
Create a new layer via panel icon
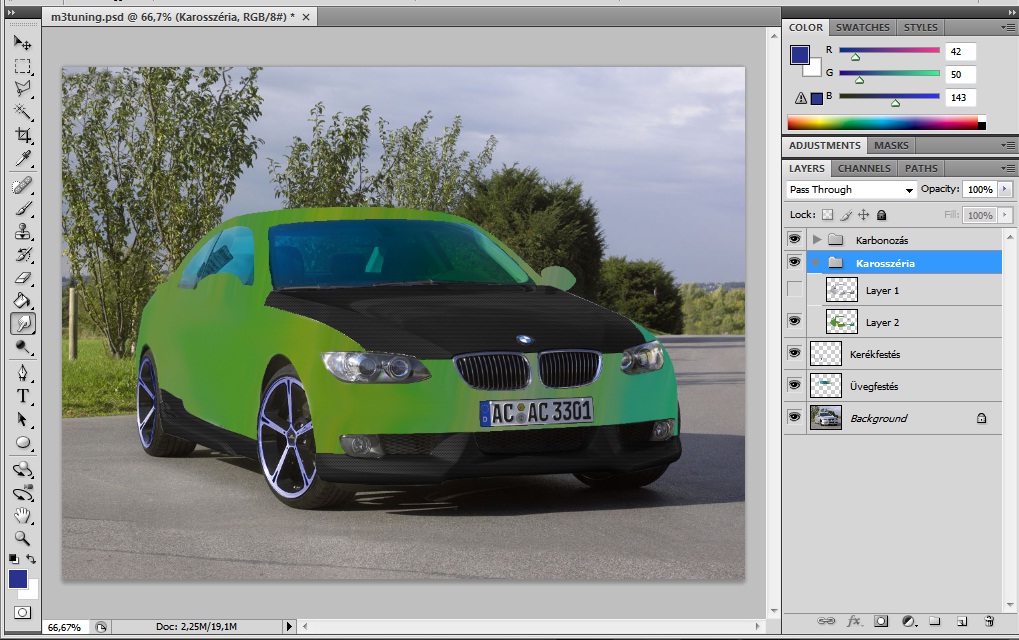coord(961,621)
